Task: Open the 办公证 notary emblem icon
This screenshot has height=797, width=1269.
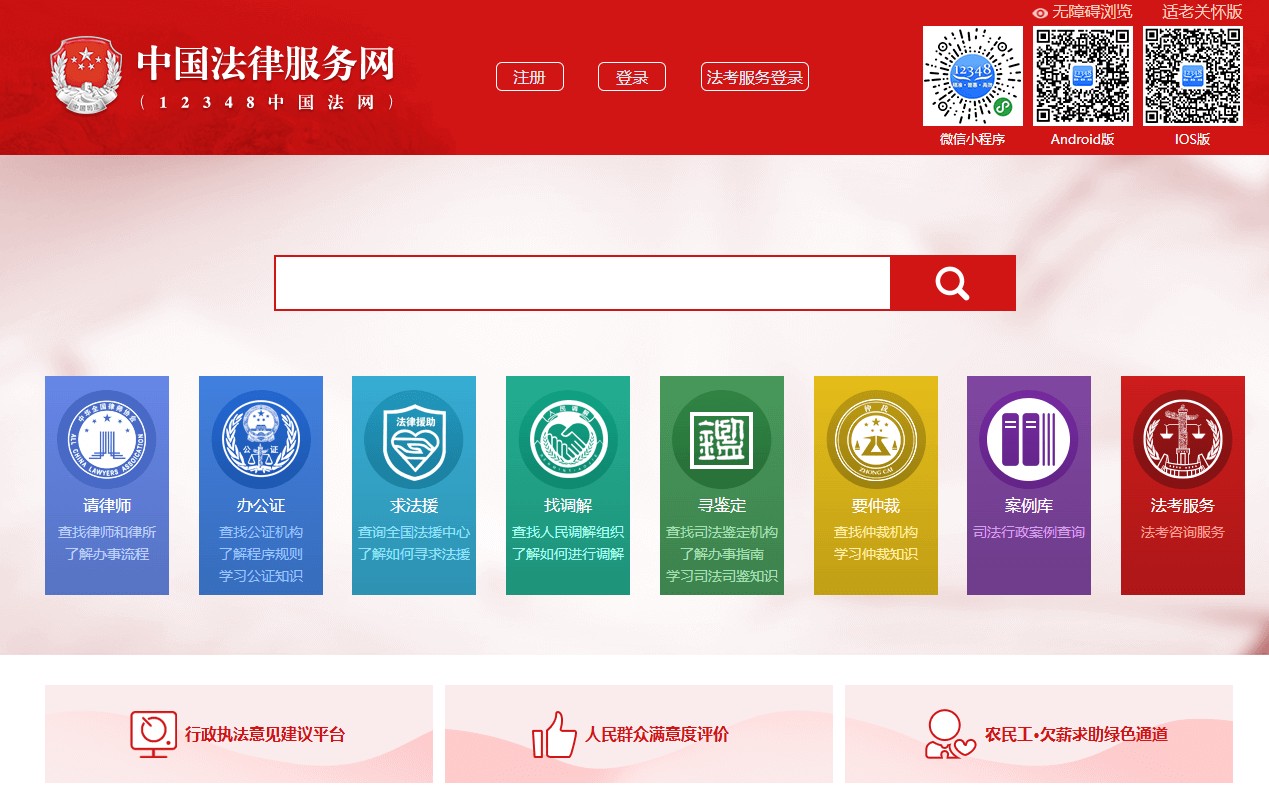Action: coord(261,439)
